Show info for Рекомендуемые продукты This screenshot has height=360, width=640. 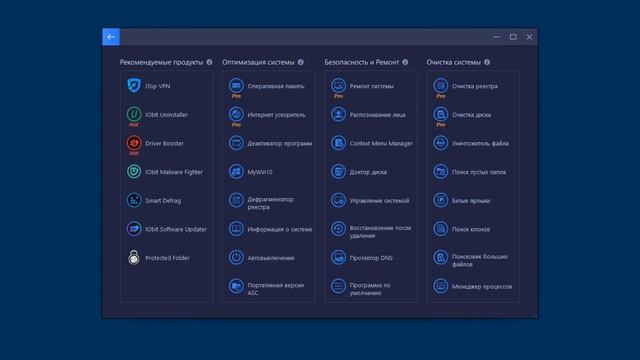(209, 62)
